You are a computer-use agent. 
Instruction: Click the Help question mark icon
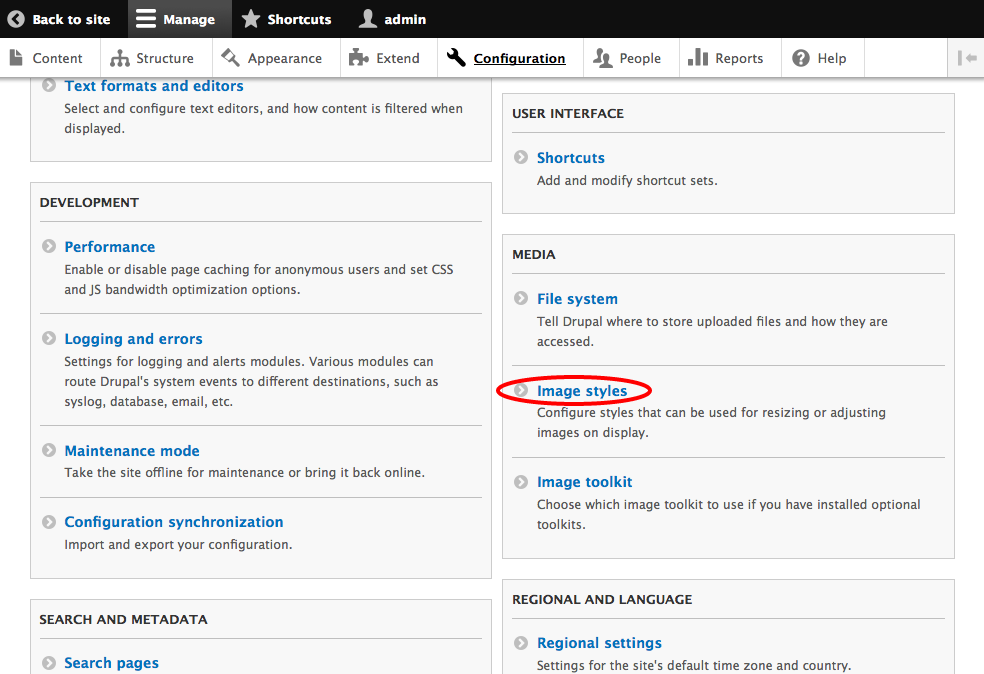pyautogui.click(x=801, y=58)
